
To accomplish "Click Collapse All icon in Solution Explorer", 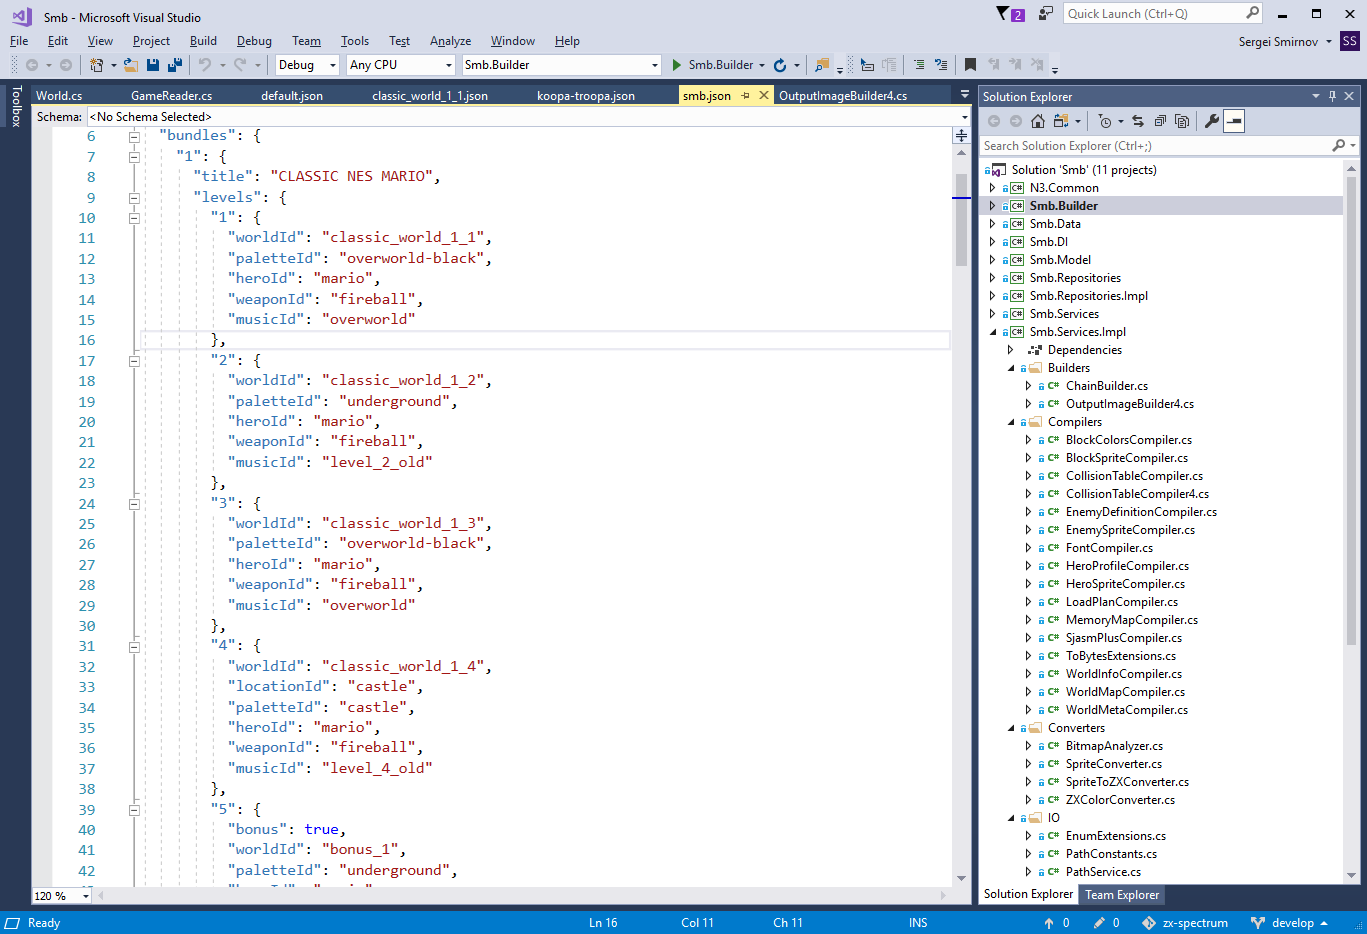I will tap(1160, 121).
